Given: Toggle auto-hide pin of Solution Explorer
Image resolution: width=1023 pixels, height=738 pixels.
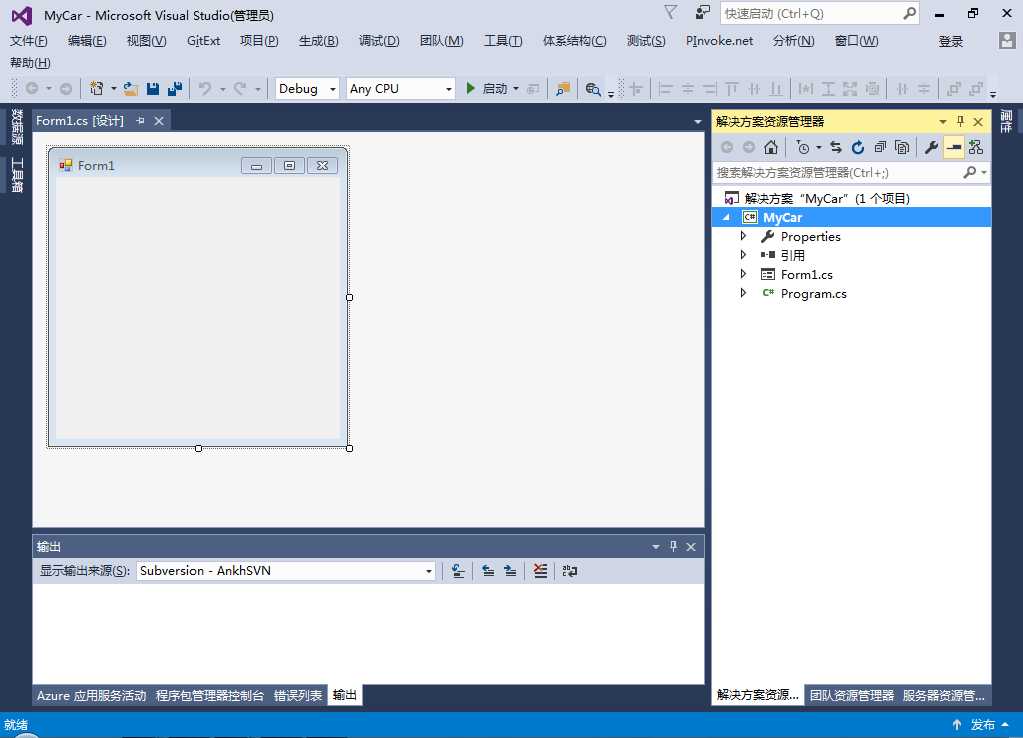Looking at the screenshot, I should 960,121.
